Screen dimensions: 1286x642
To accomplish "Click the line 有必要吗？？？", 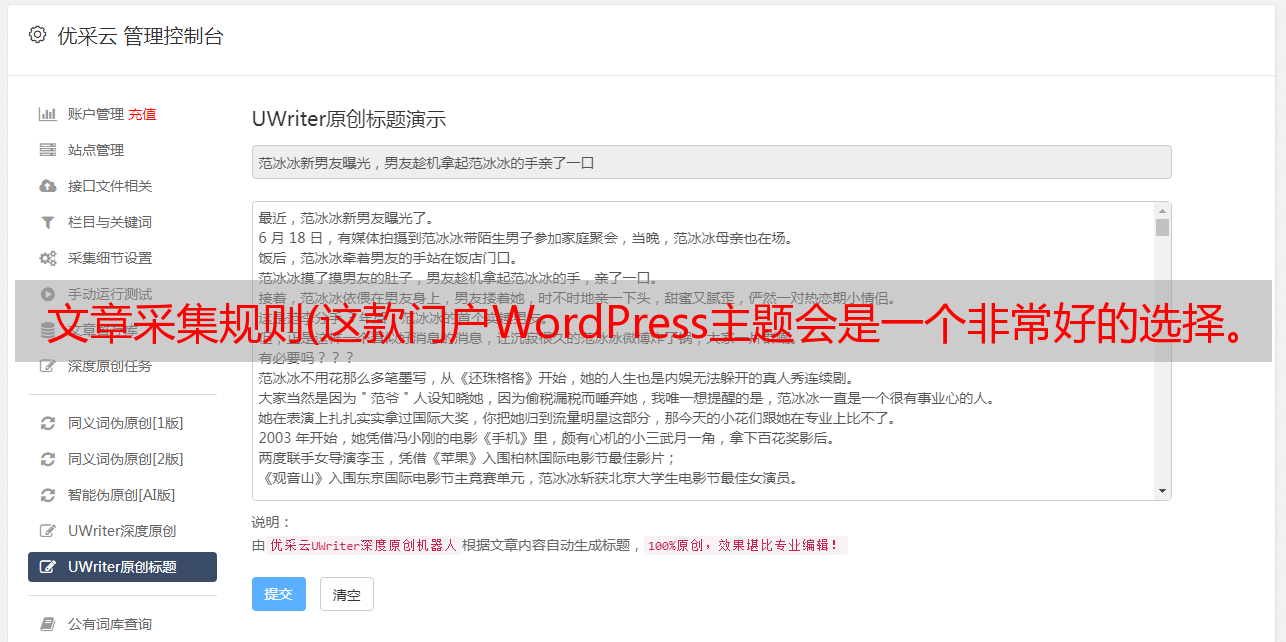I will 307,358.
